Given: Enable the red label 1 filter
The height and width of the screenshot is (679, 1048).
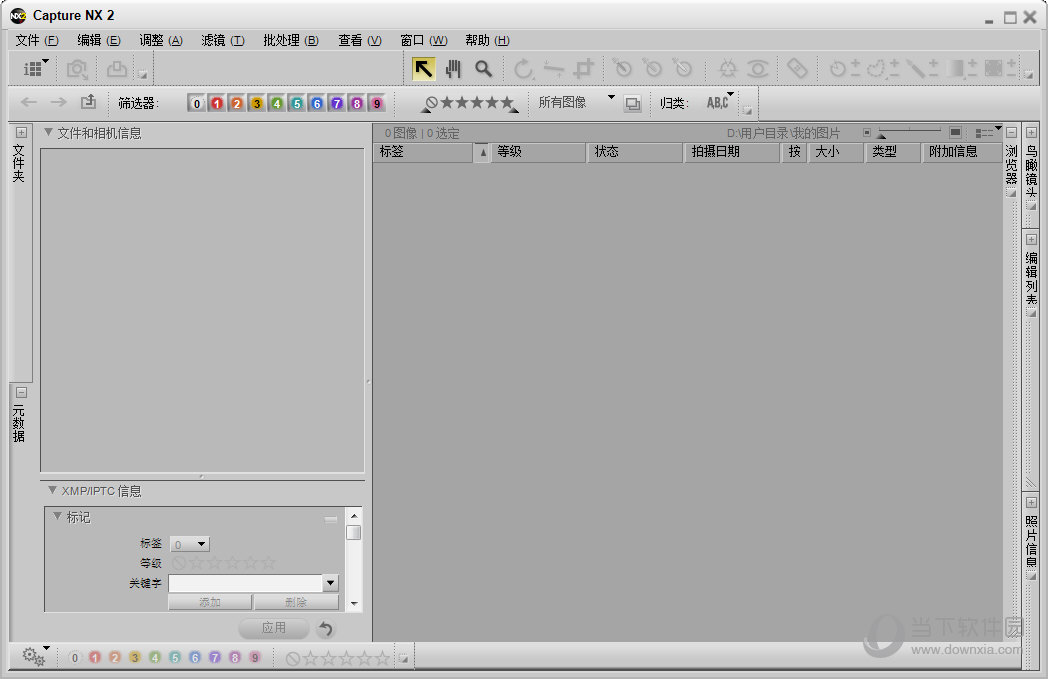Looking at the screenshot, I should pyautogui.click(x=218, y=102).
